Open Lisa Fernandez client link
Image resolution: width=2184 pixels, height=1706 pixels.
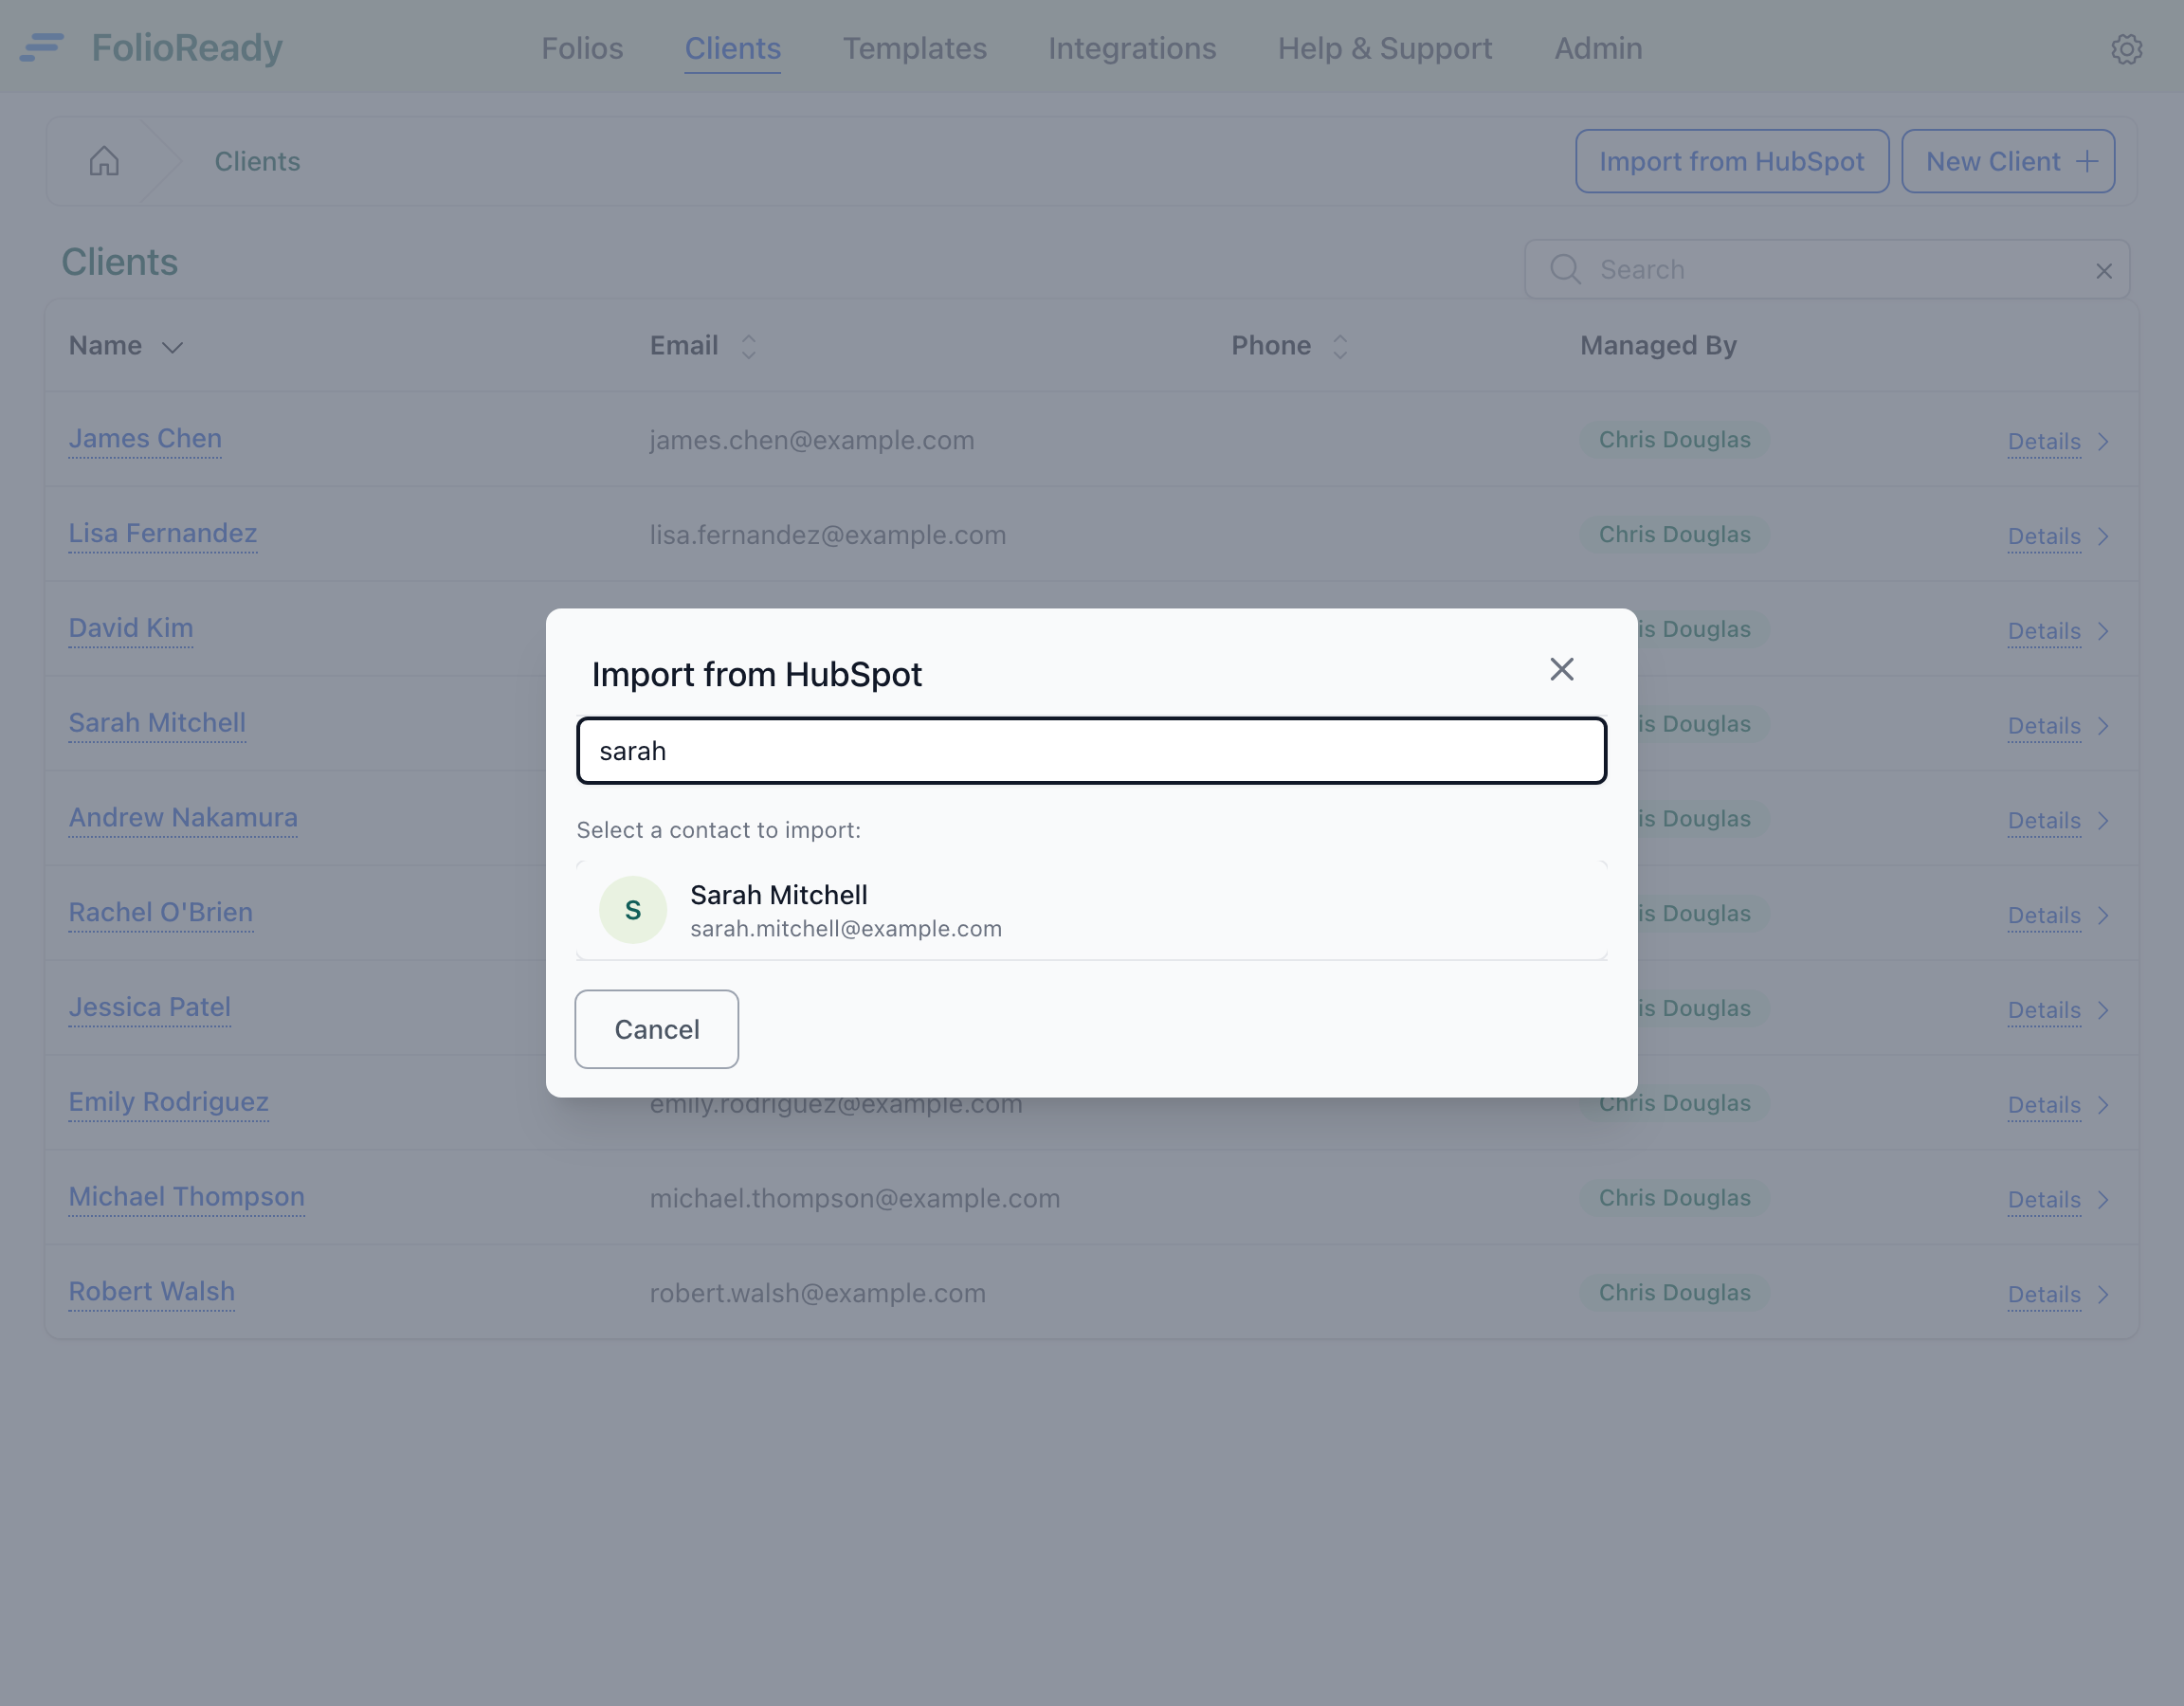pyautogui.click(x=162, y=534)
